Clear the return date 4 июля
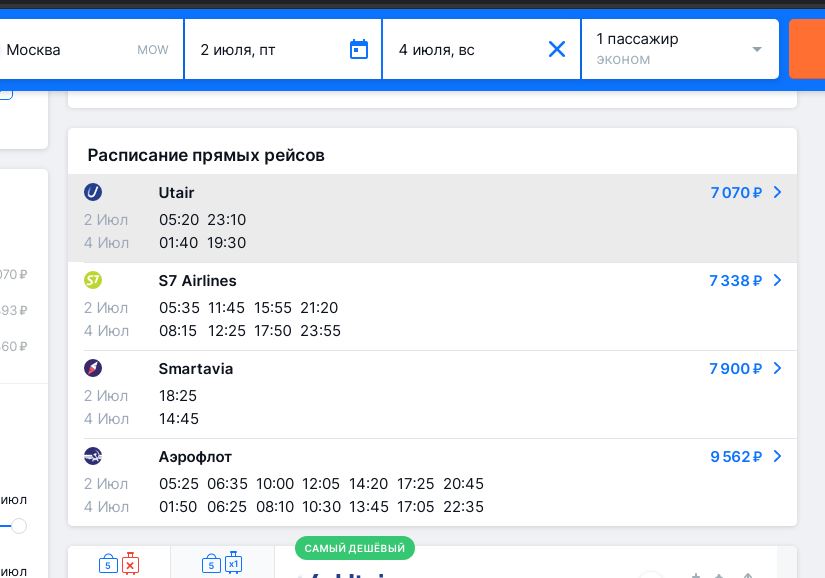The image size is (825, 578). (x=557, y=49)
